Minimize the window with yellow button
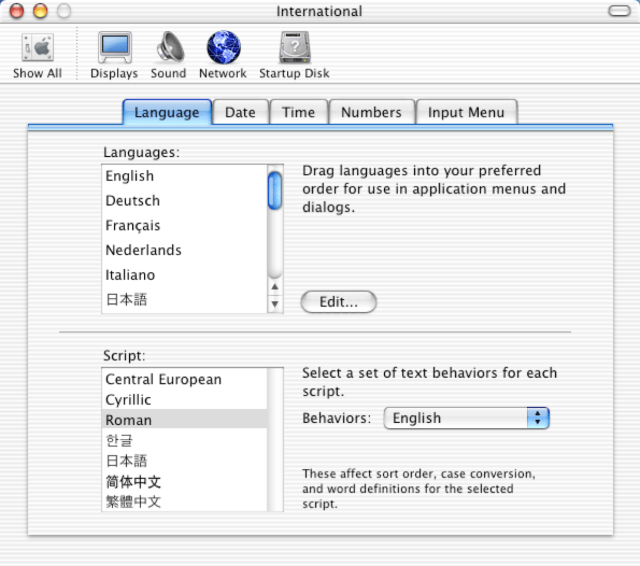Screen dimensions: 640x566 click(x=40, y=11)
